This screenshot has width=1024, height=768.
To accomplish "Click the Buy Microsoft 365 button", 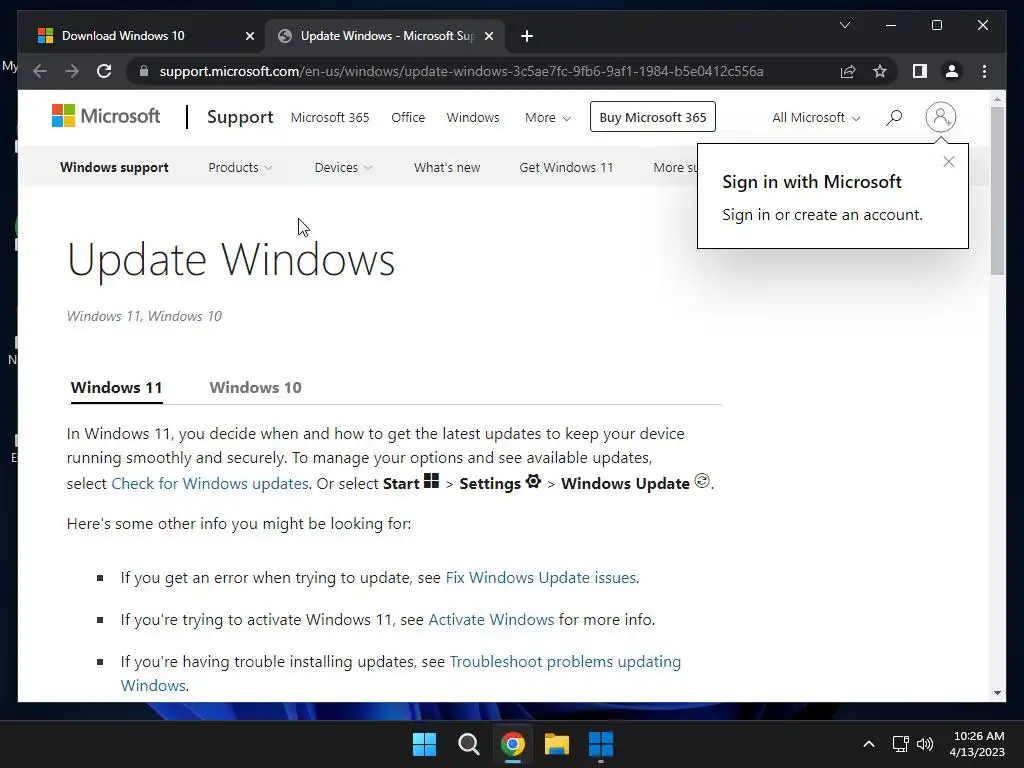I will (x=652, y=117).
